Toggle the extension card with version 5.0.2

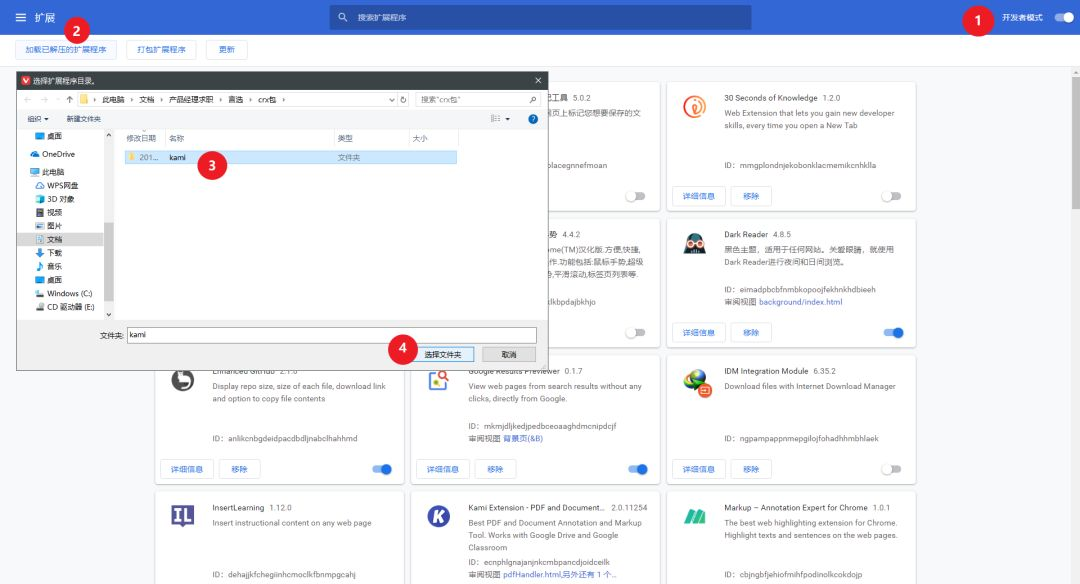(635, 196)
